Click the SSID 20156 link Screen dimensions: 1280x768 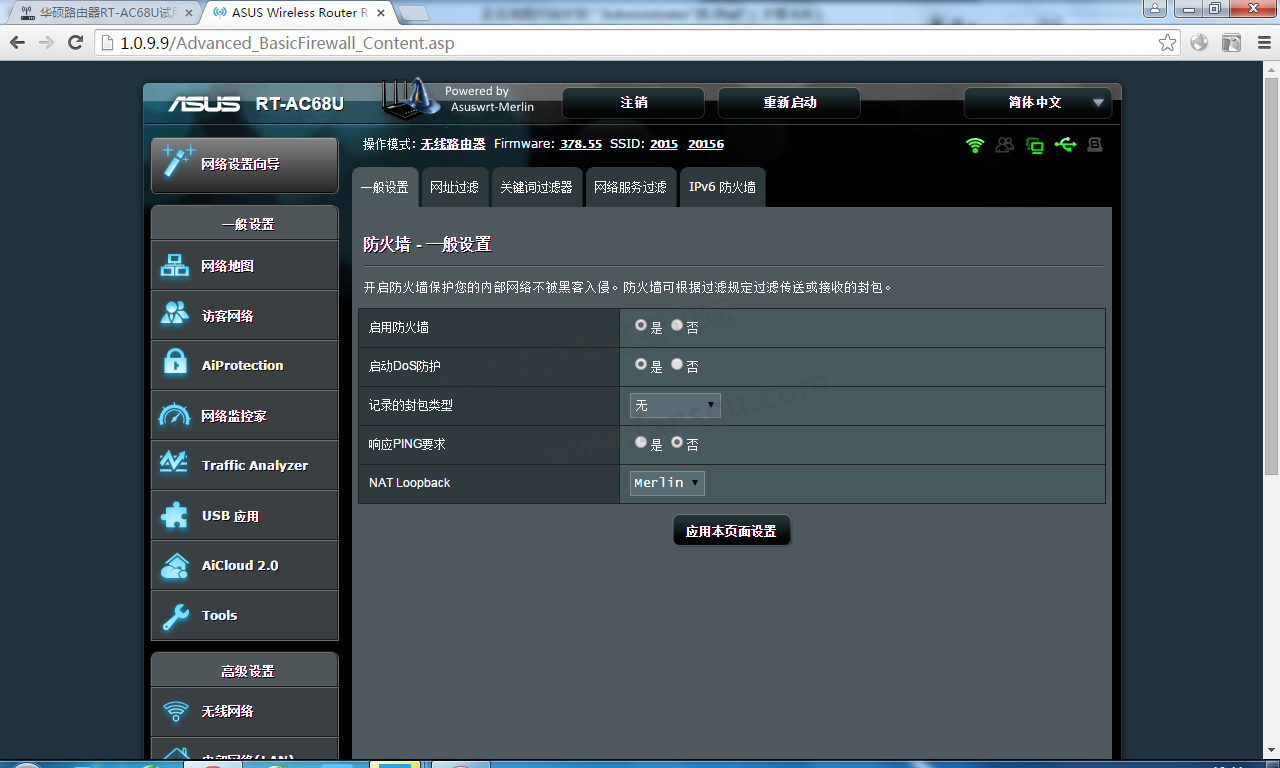[x=706, y=144]
